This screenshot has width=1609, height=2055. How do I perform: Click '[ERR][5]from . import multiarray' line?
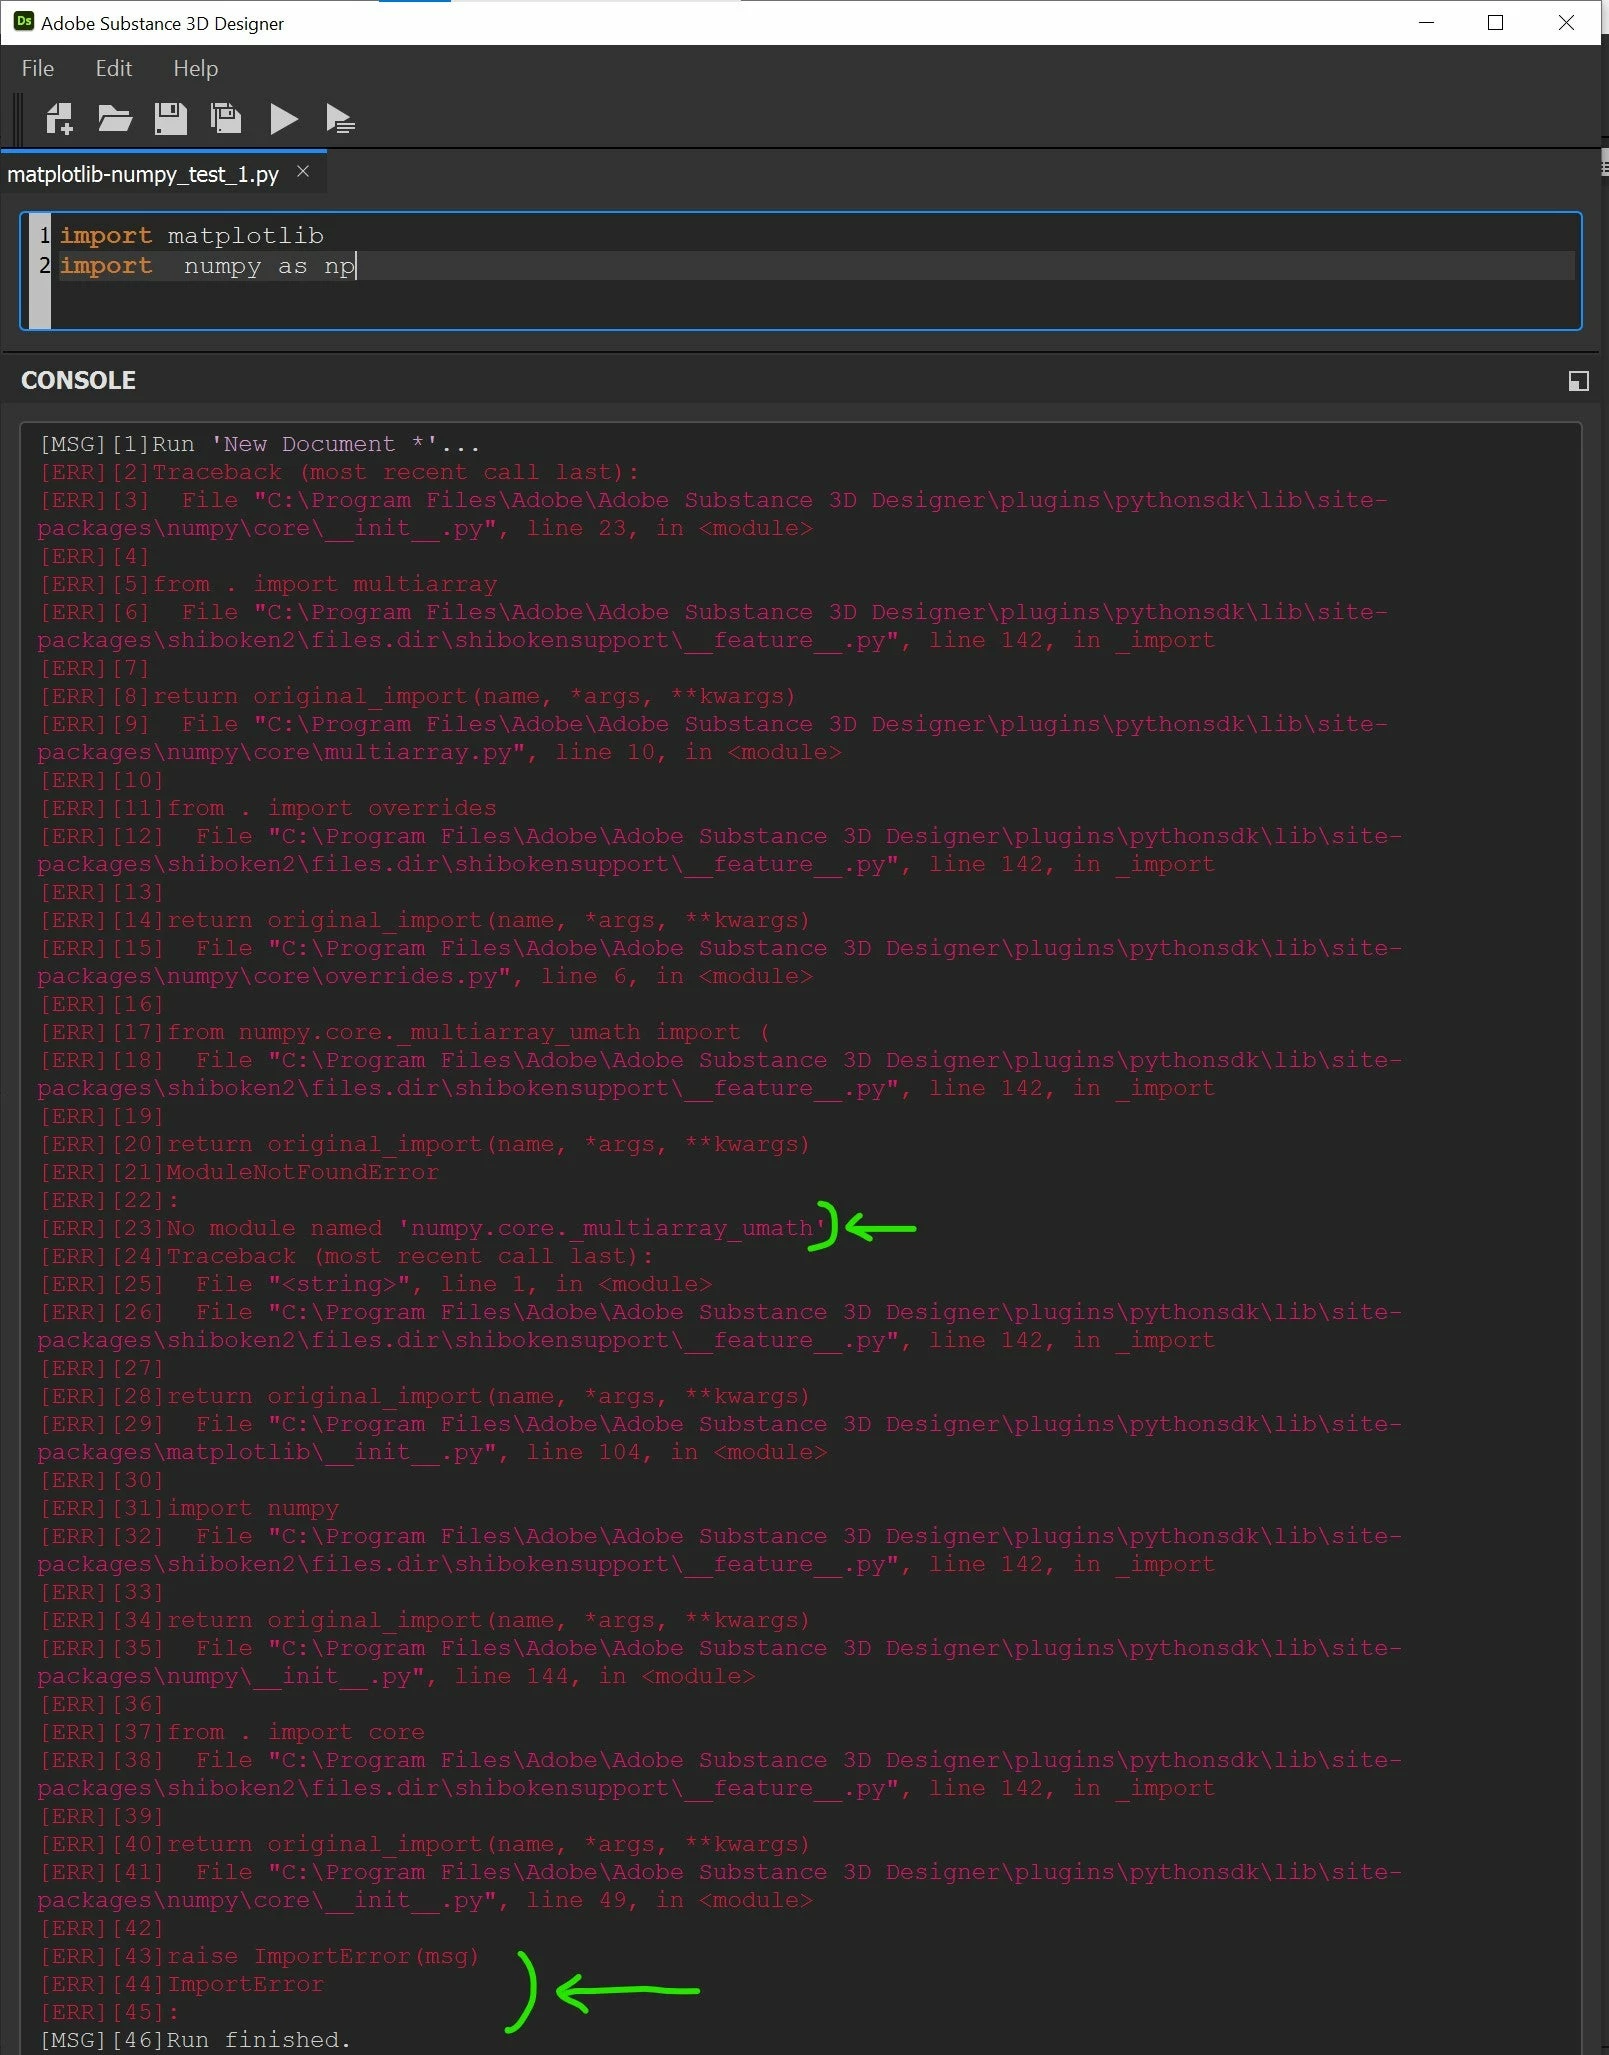[268, 584]
